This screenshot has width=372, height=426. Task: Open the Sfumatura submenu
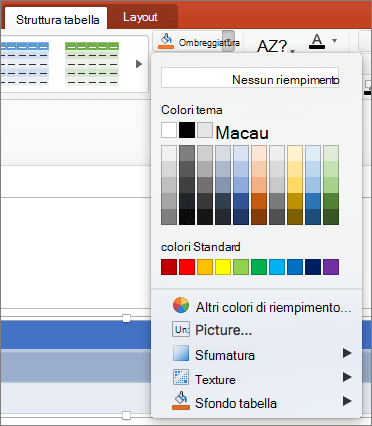coord(257,355)
